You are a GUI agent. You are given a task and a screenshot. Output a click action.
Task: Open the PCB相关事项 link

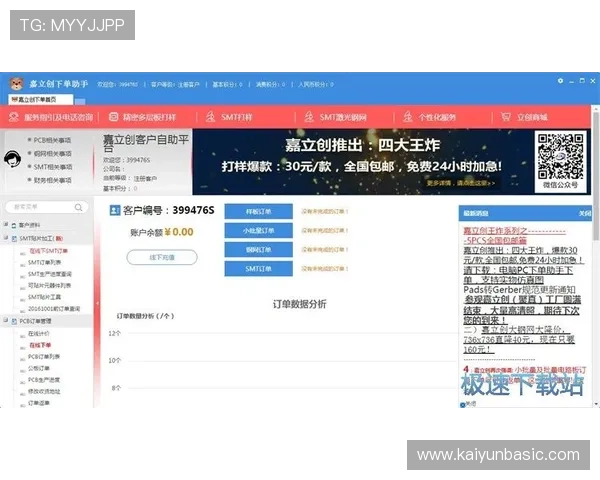point(52,140)
